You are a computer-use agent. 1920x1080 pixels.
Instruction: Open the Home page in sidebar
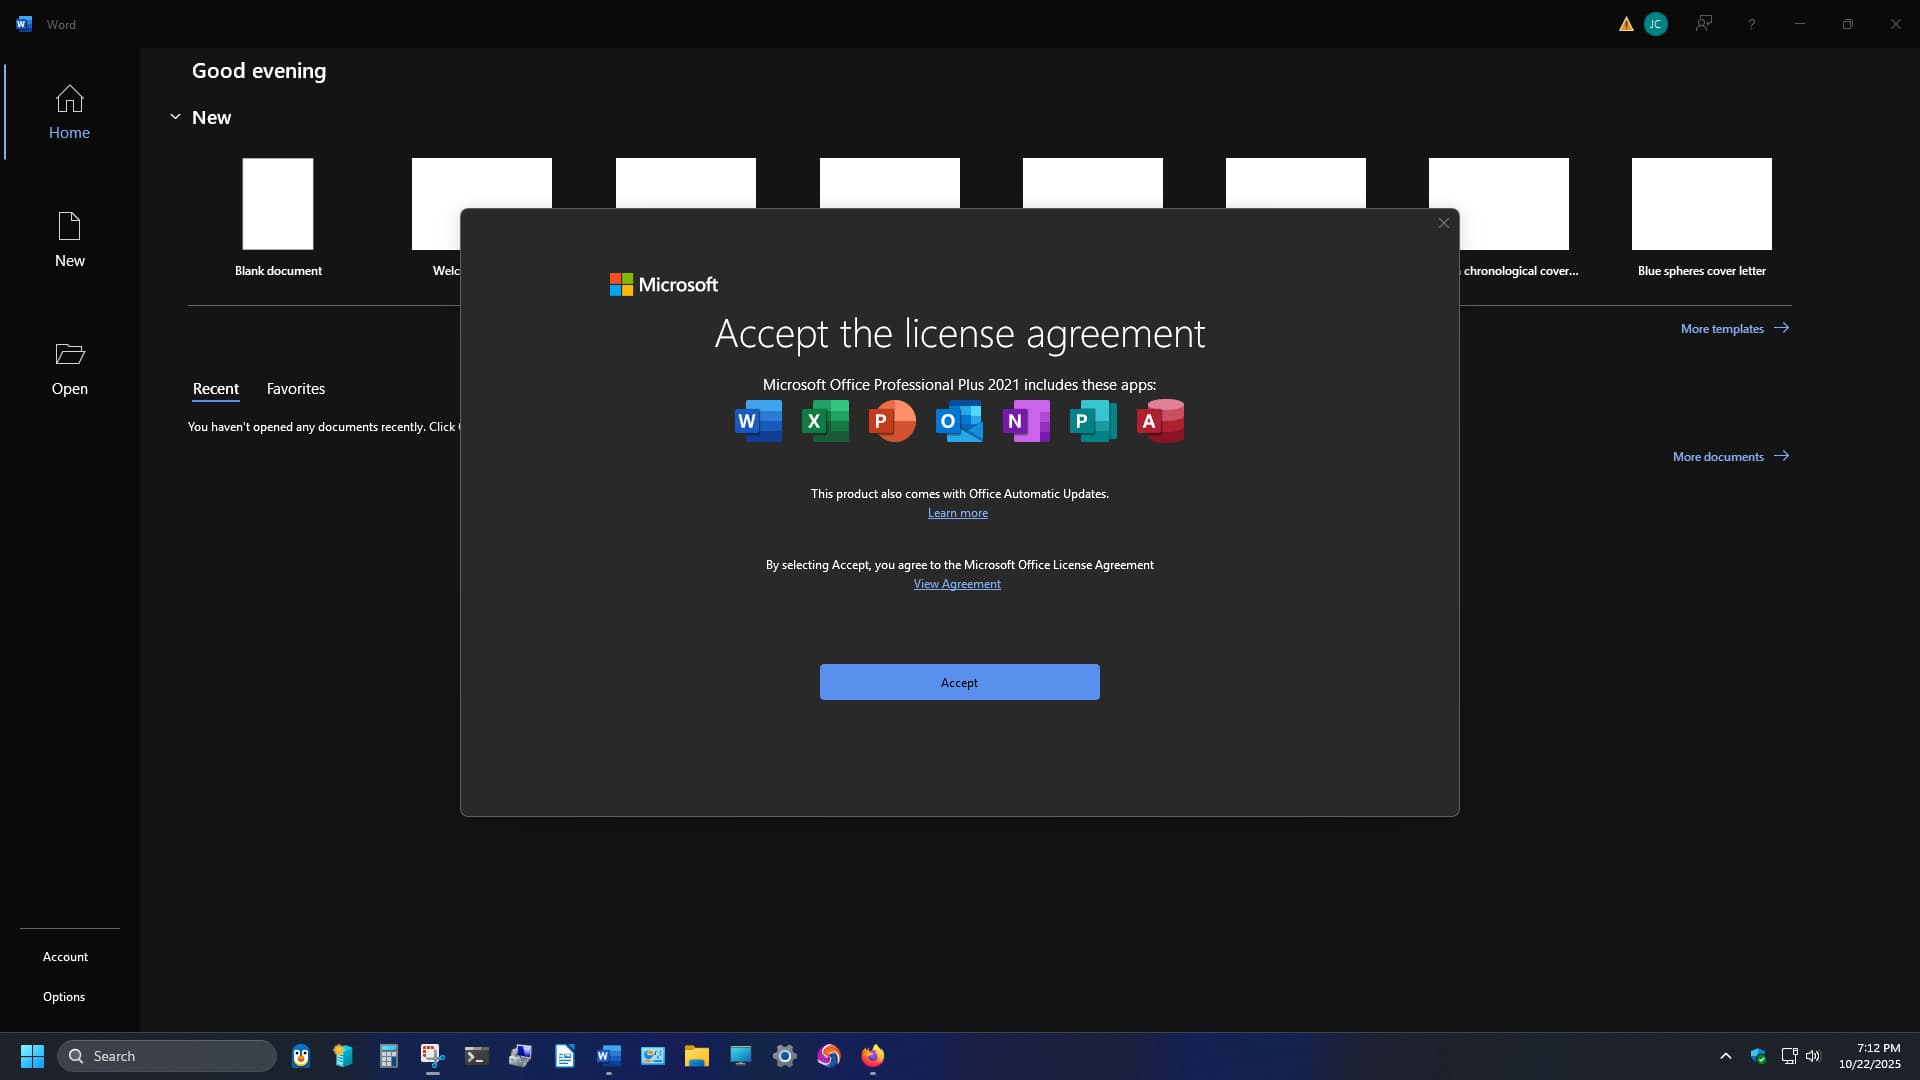pyautogui.click(x=69, y=112)
